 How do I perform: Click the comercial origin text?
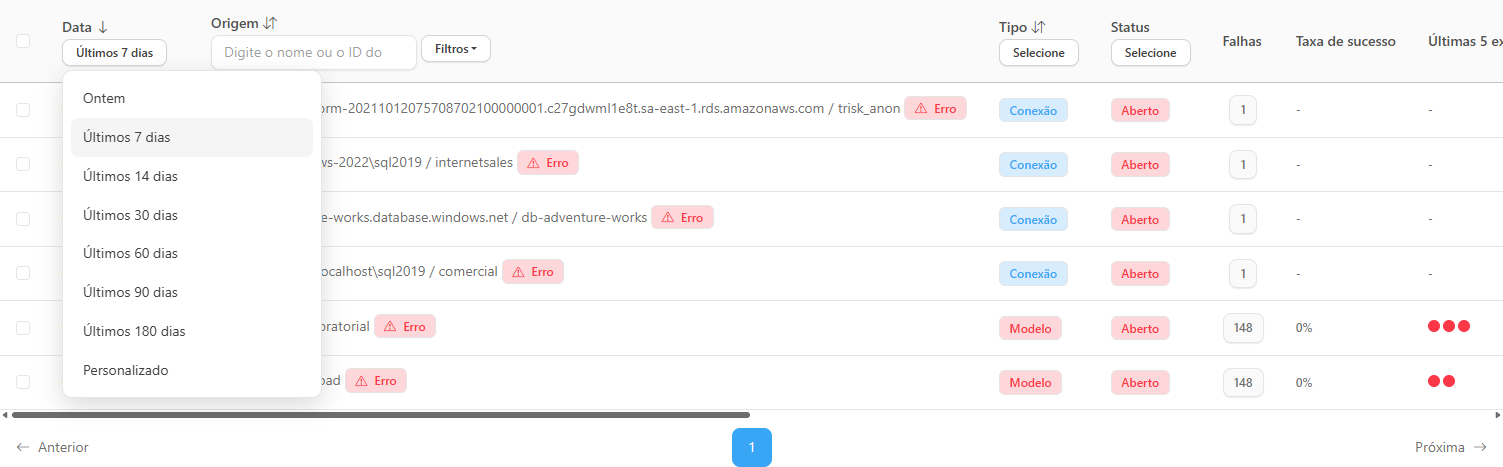click(x=408, y=271)
